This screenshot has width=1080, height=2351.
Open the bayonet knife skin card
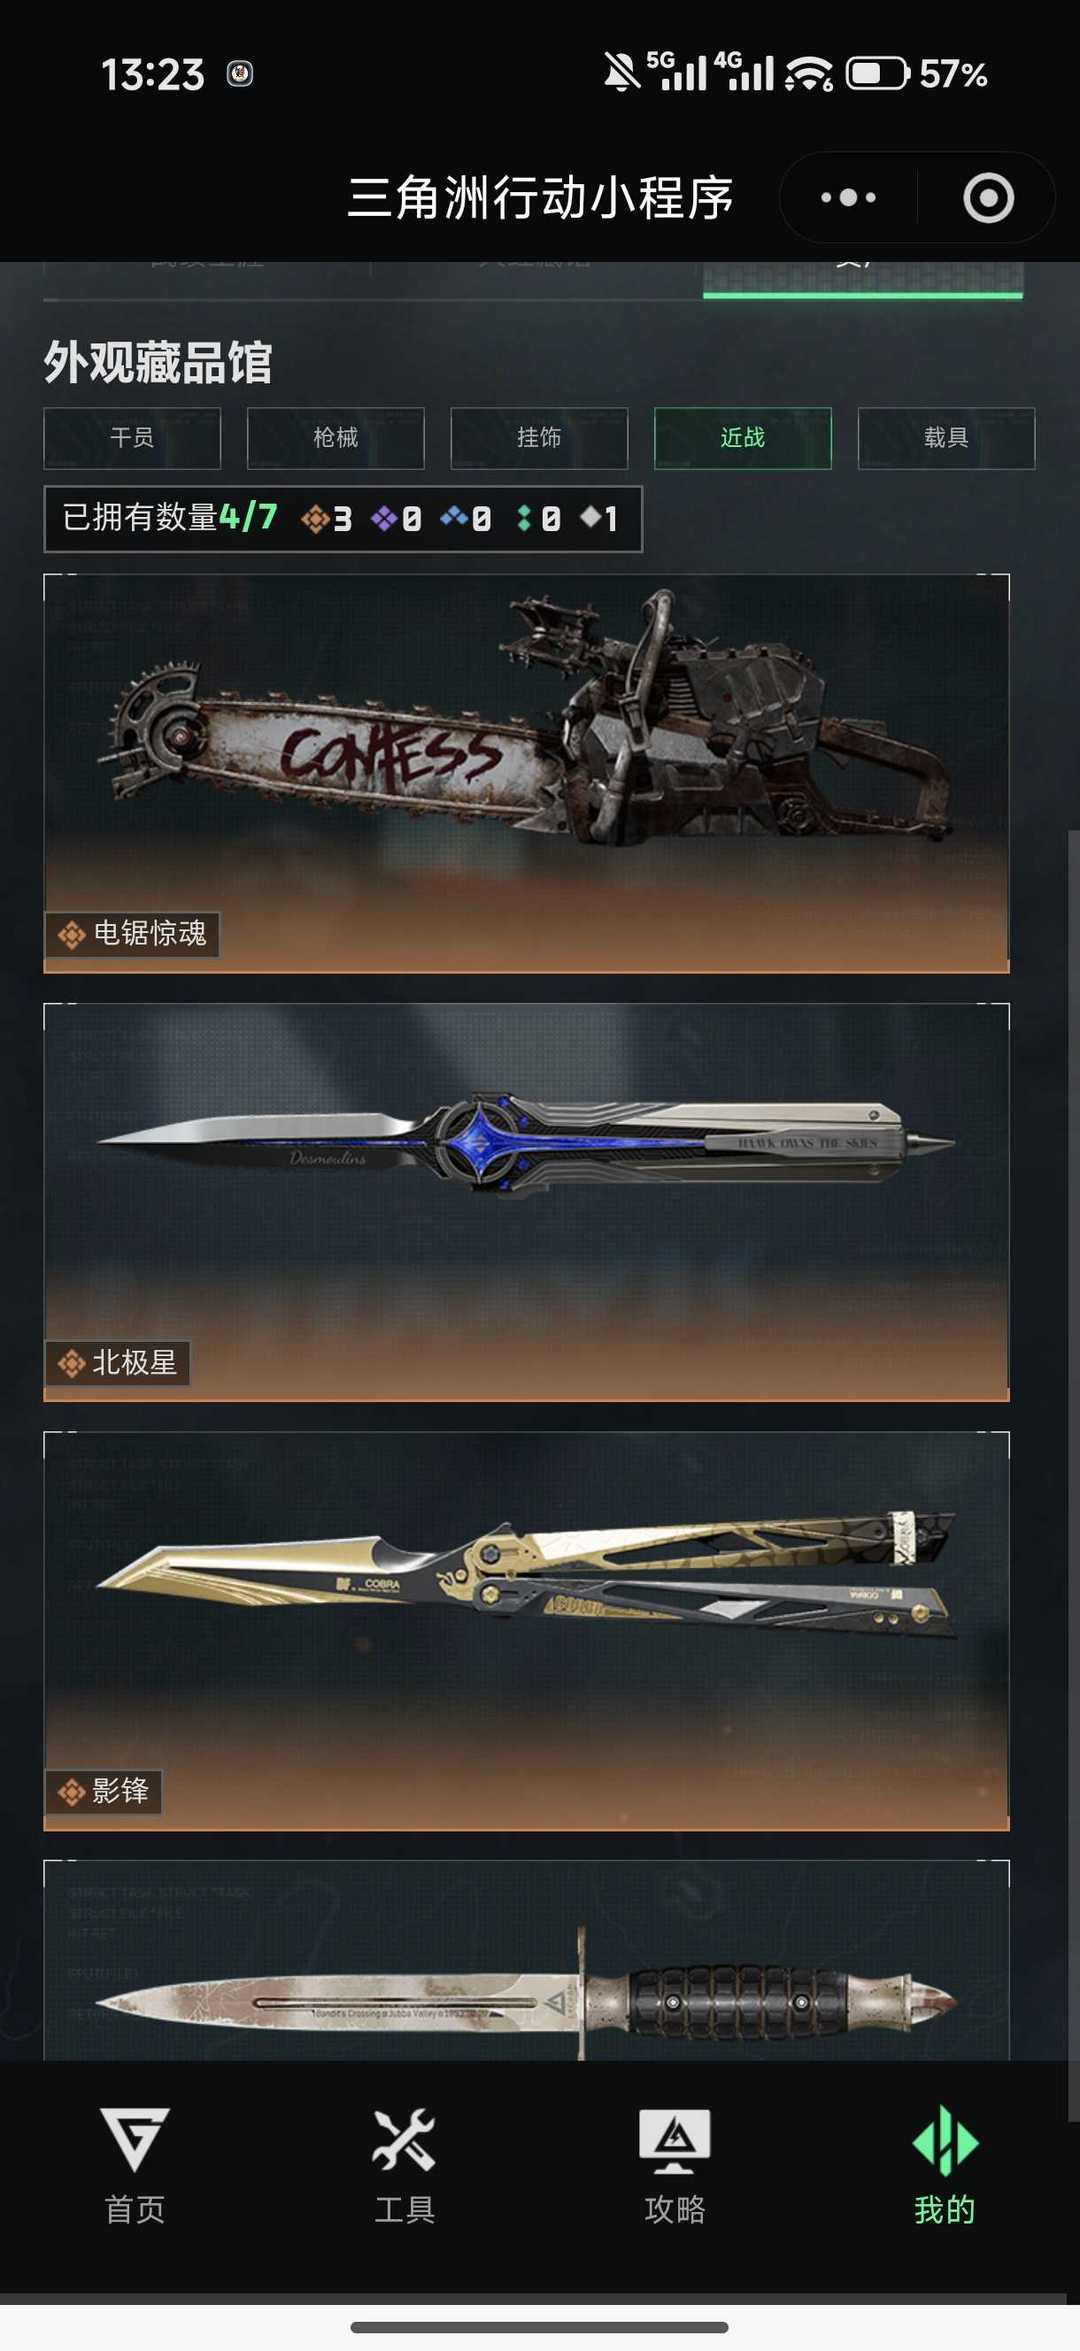click(x=526, y=1960)
